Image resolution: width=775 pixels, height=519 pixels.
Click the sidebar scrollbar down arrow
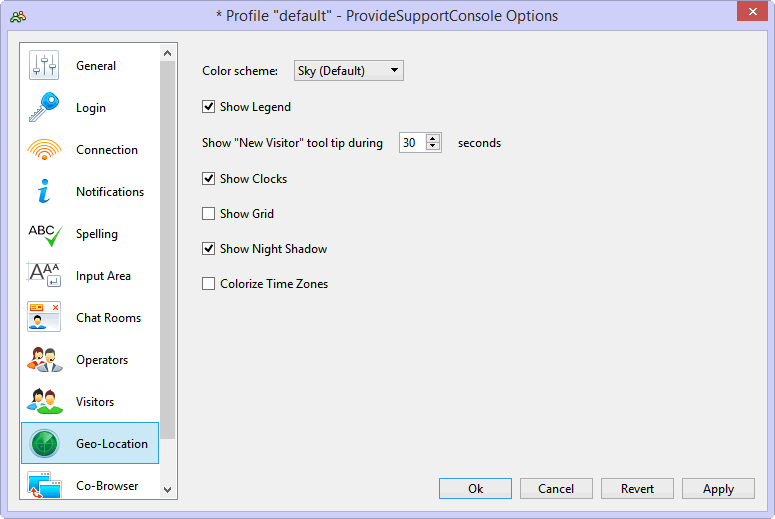click(168, 490)
